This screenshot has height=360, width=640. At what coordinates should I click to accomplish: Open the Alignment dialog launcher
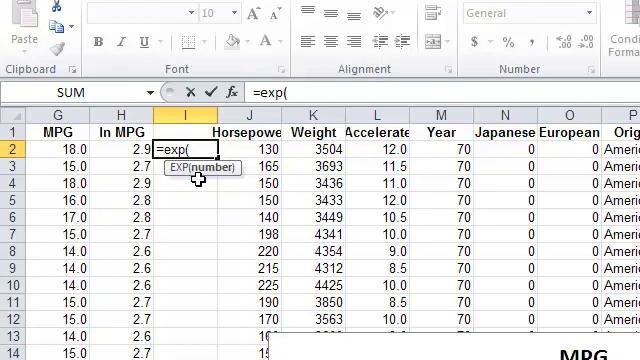point(449,70)
